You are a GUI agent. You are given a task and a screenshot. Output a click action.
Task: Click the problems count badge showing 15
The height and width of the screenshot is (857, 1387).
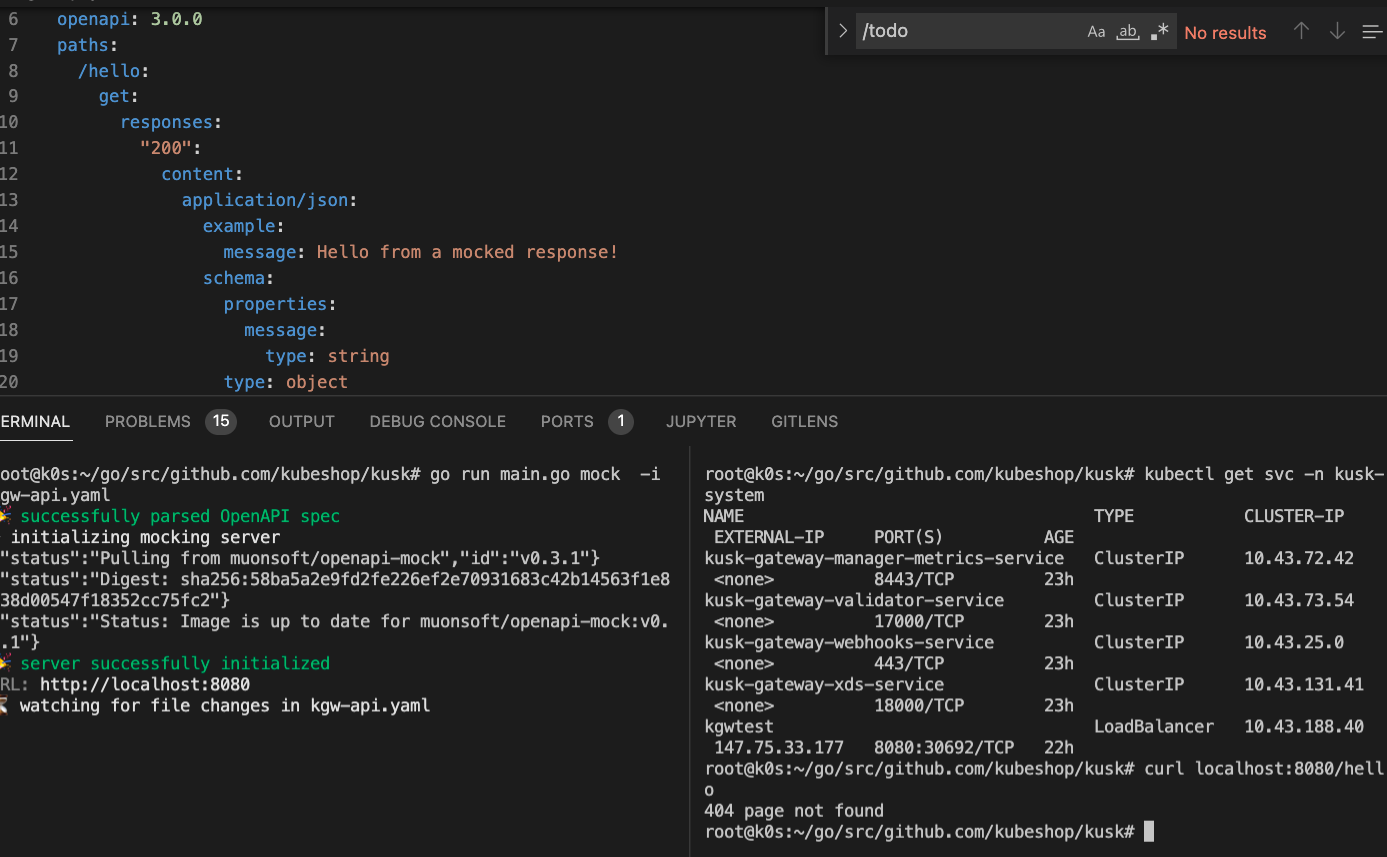[x=222, y=421]
